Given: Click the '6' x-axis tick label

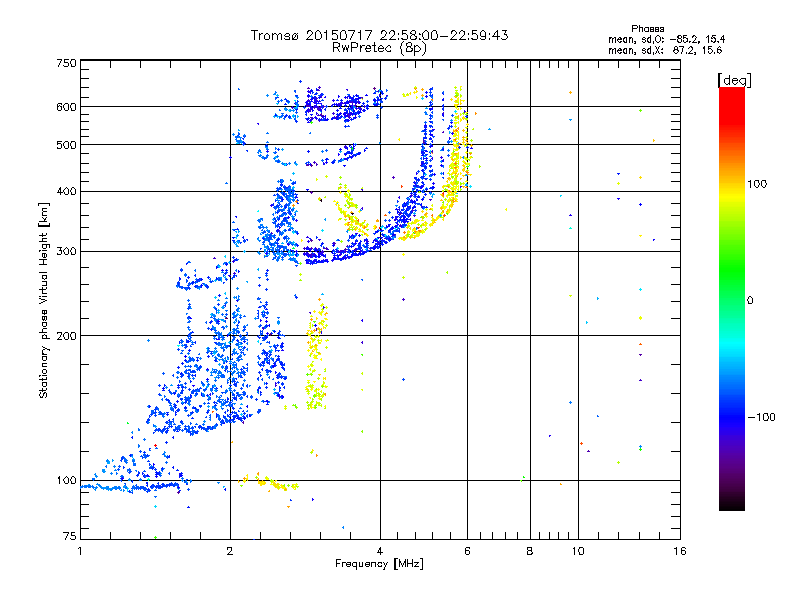Looking at the screenshot, I should 467,551.
